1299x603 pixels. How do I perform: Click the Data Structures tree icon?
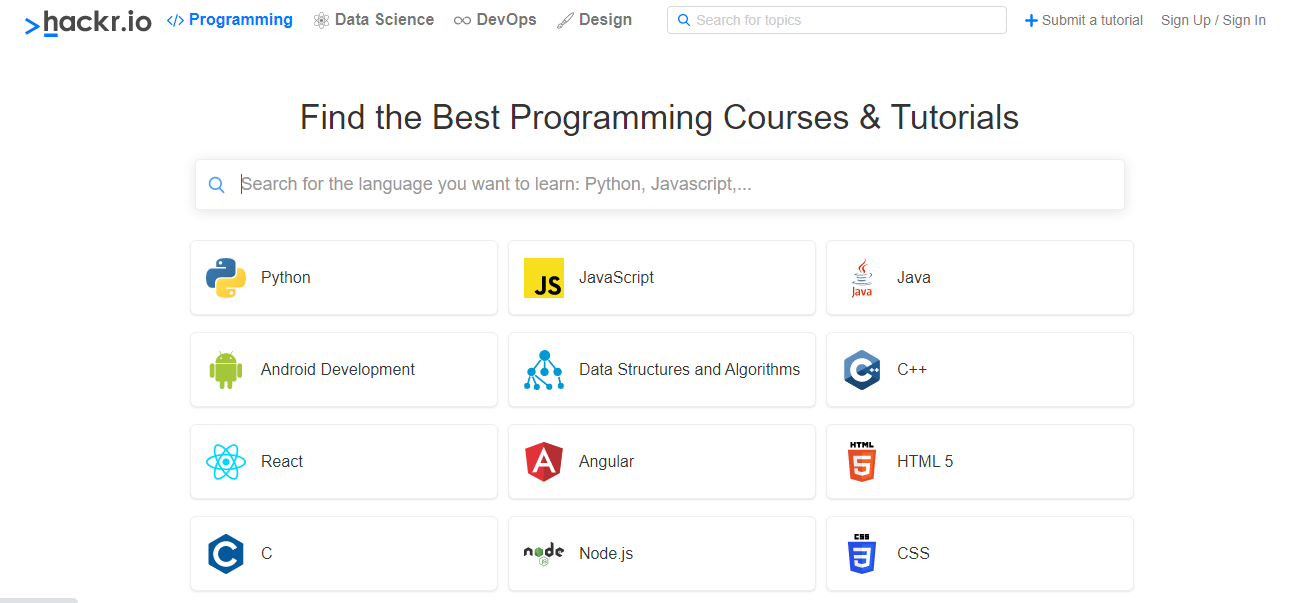click(x=544, y=370)
